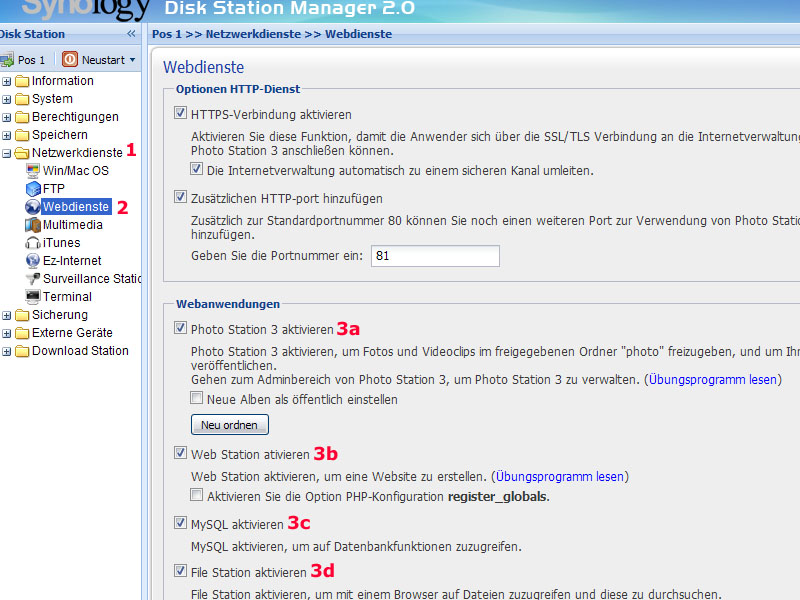Viewport: 800px width, 600px height.
Task: Click the Webdienste globe icon
Action: 33,207
